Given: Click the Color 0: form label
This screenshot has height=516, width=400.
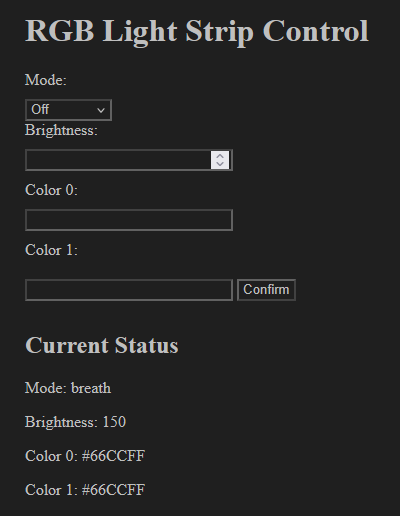Looking at the screenshot, I should [51, 190].
